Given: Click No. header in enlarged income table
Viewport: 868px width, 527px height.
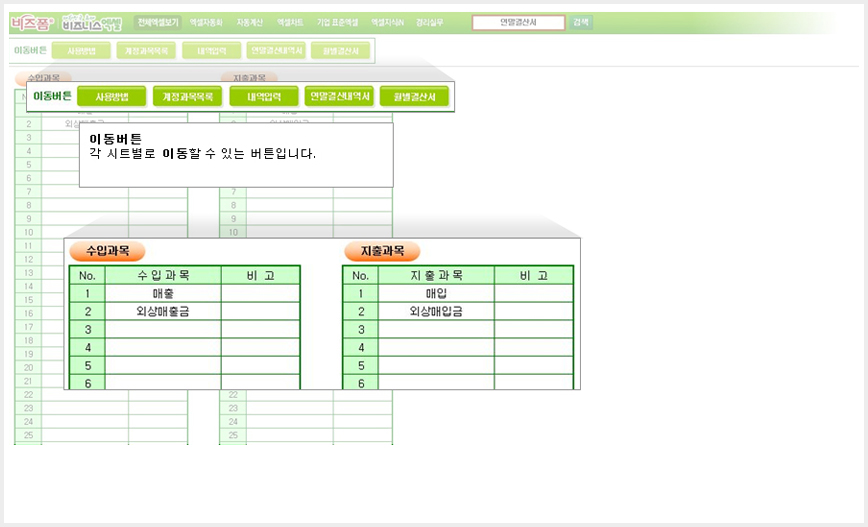Looking at the screenshot, I should coord(87,276).
